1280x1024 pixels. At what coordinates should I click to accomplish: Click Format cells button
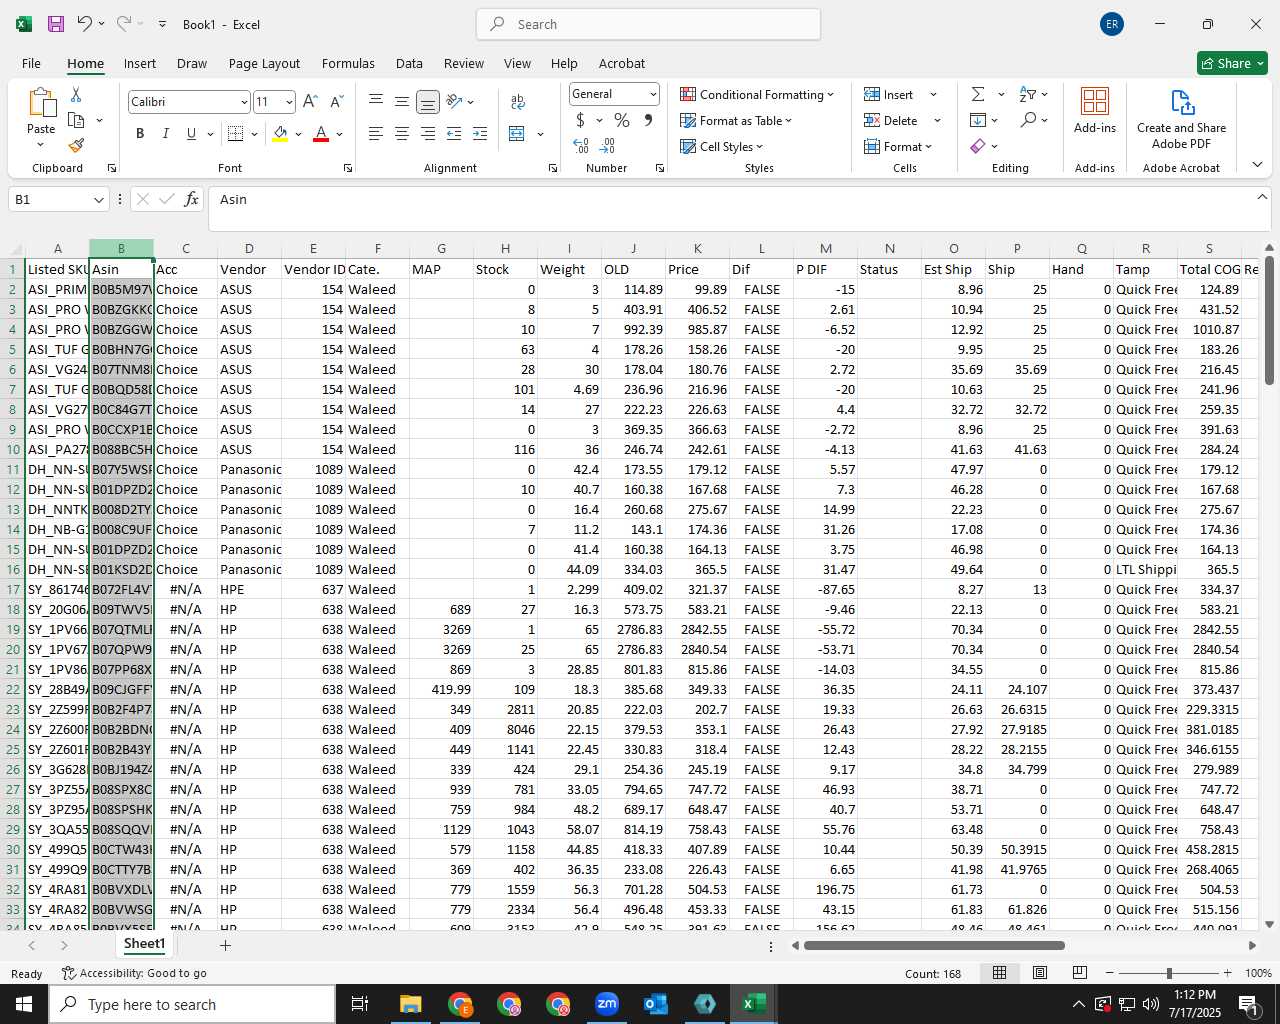897,146
